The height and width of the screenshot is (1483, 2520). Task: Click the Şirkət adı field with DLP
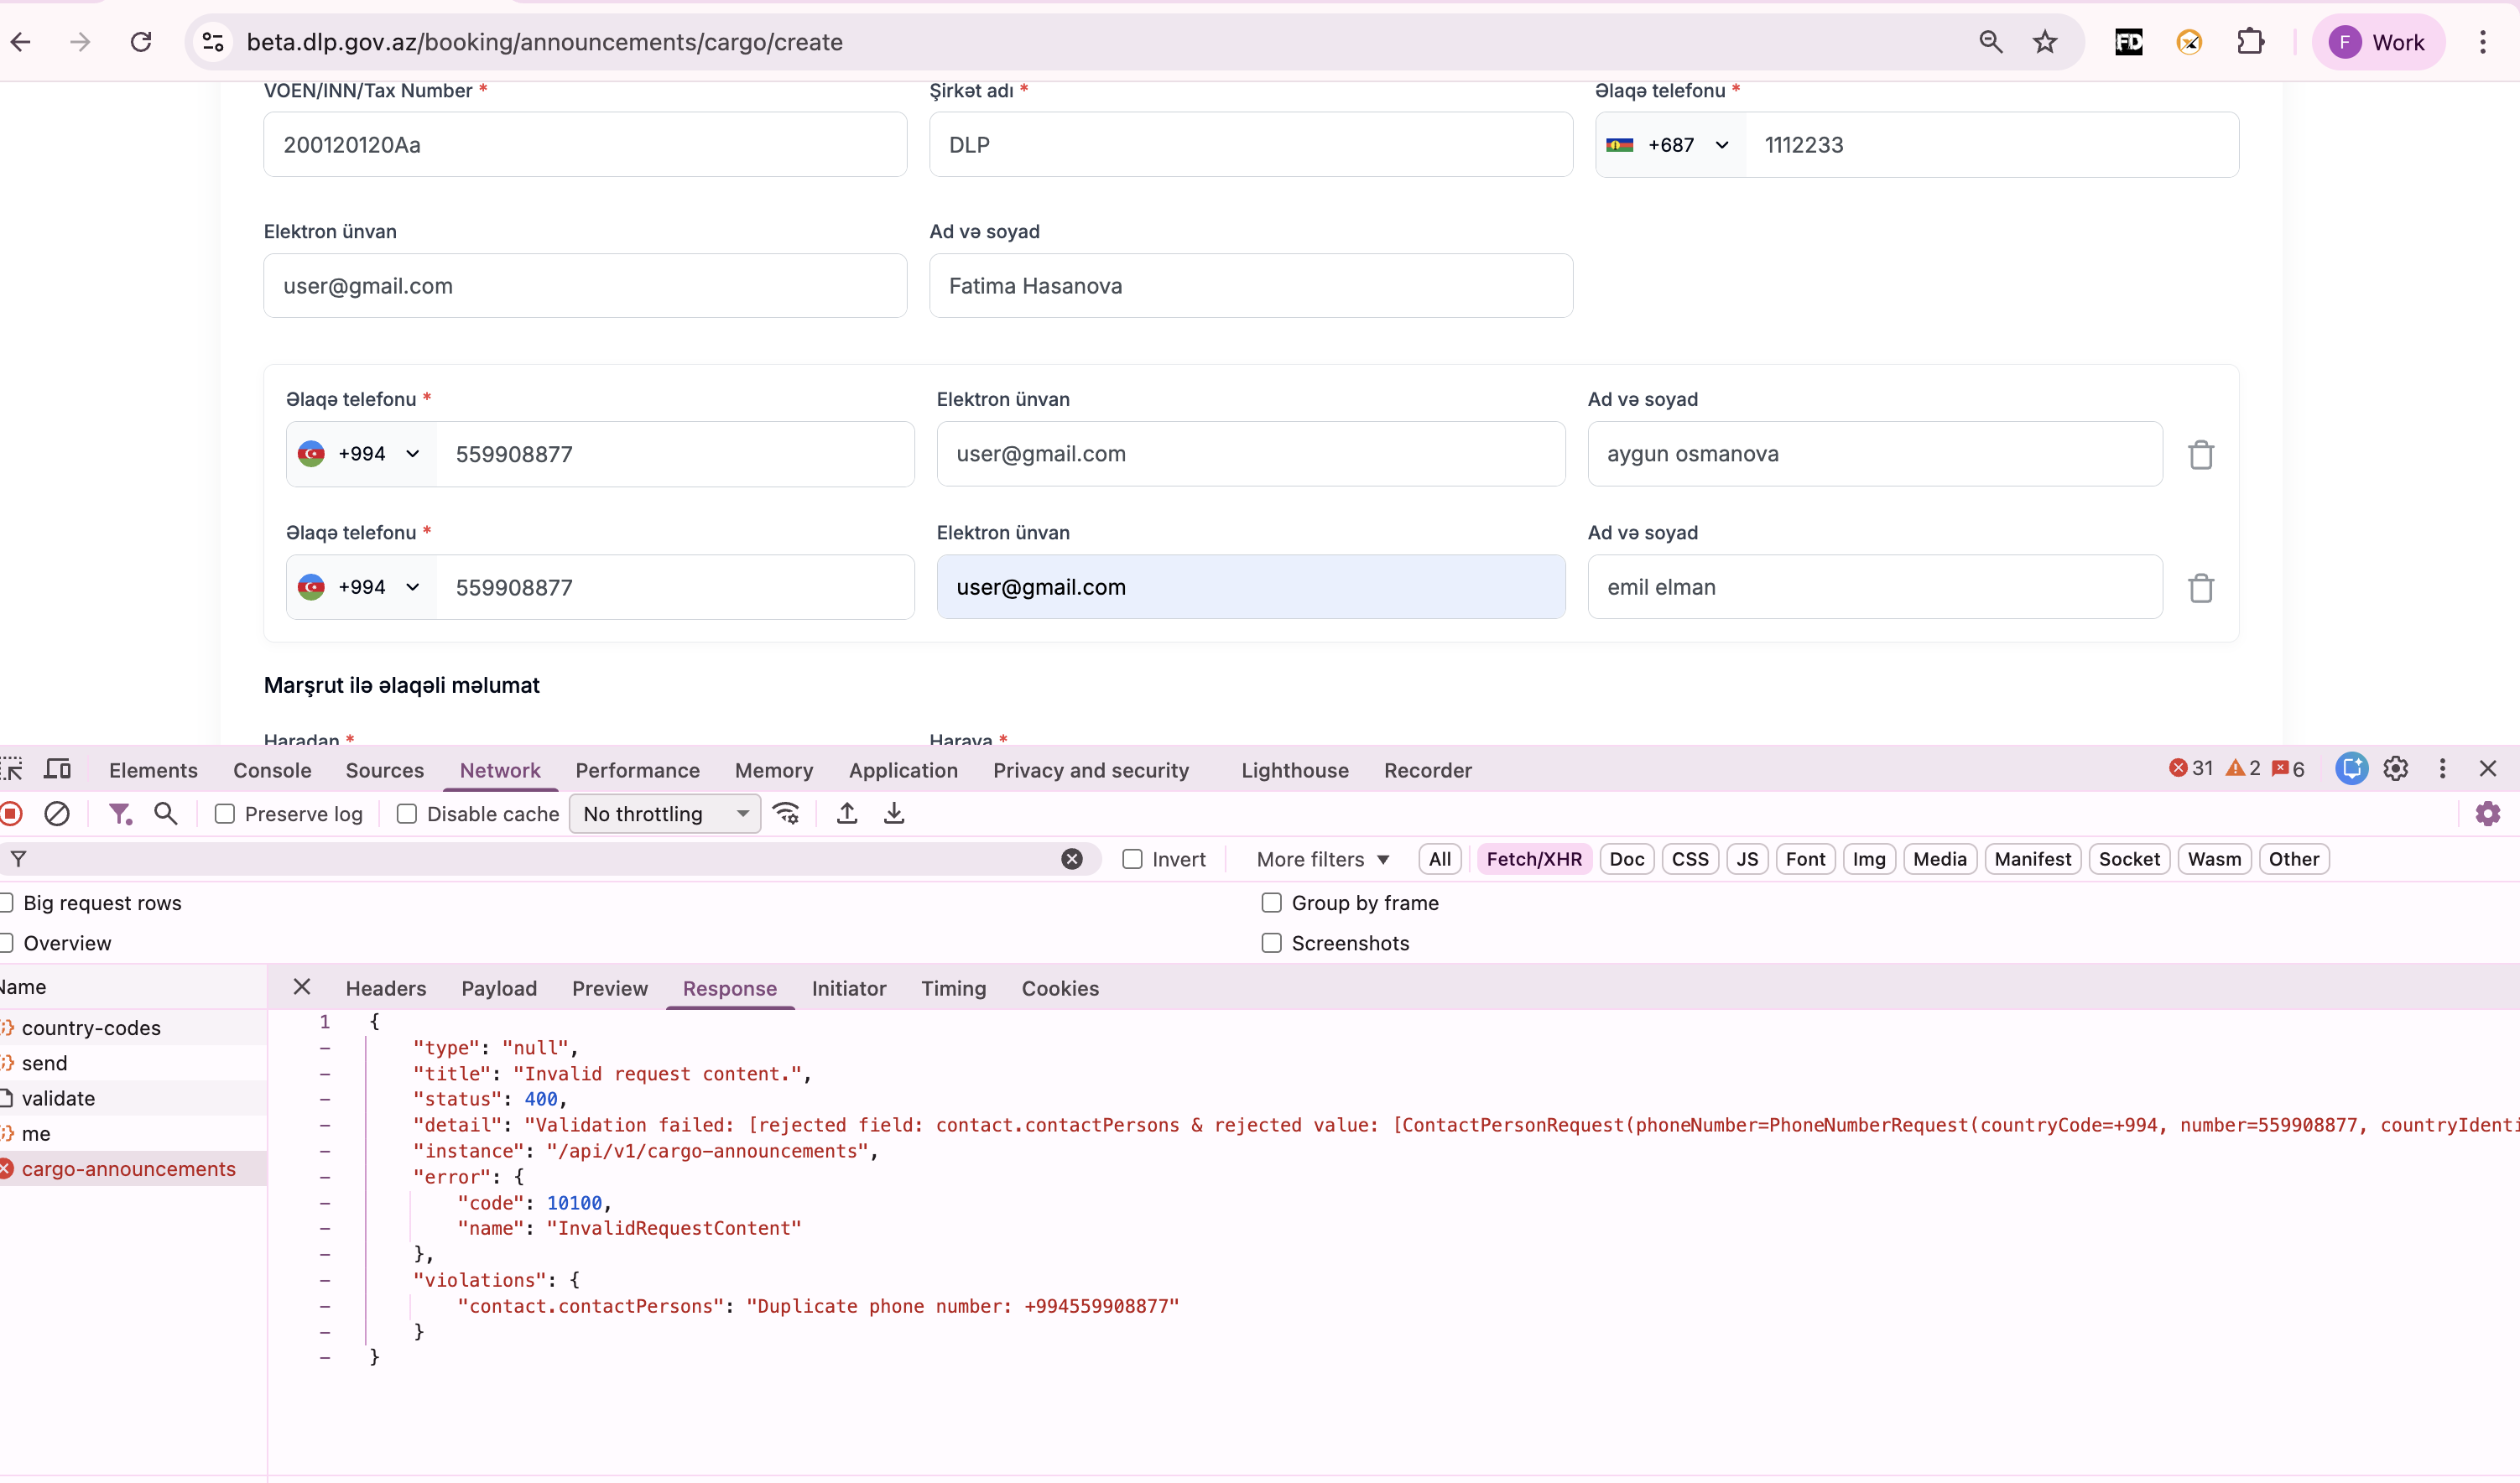coord(1251,145)
